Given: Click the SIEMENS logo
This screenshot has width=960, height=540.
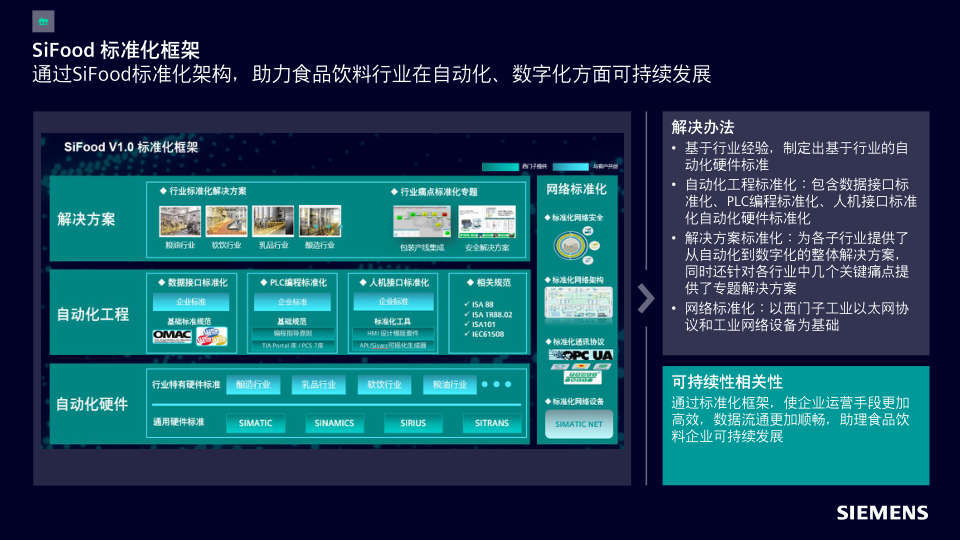Looking at the screenshot, I should (882, 513).
